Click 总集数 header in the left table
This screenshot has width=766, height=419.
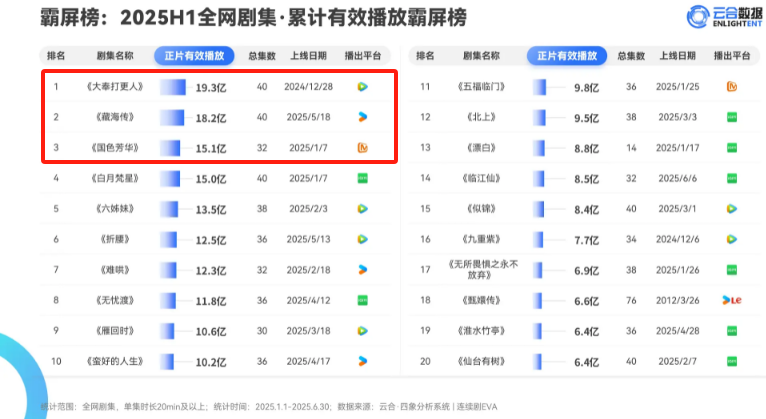[x=262, y=56]
